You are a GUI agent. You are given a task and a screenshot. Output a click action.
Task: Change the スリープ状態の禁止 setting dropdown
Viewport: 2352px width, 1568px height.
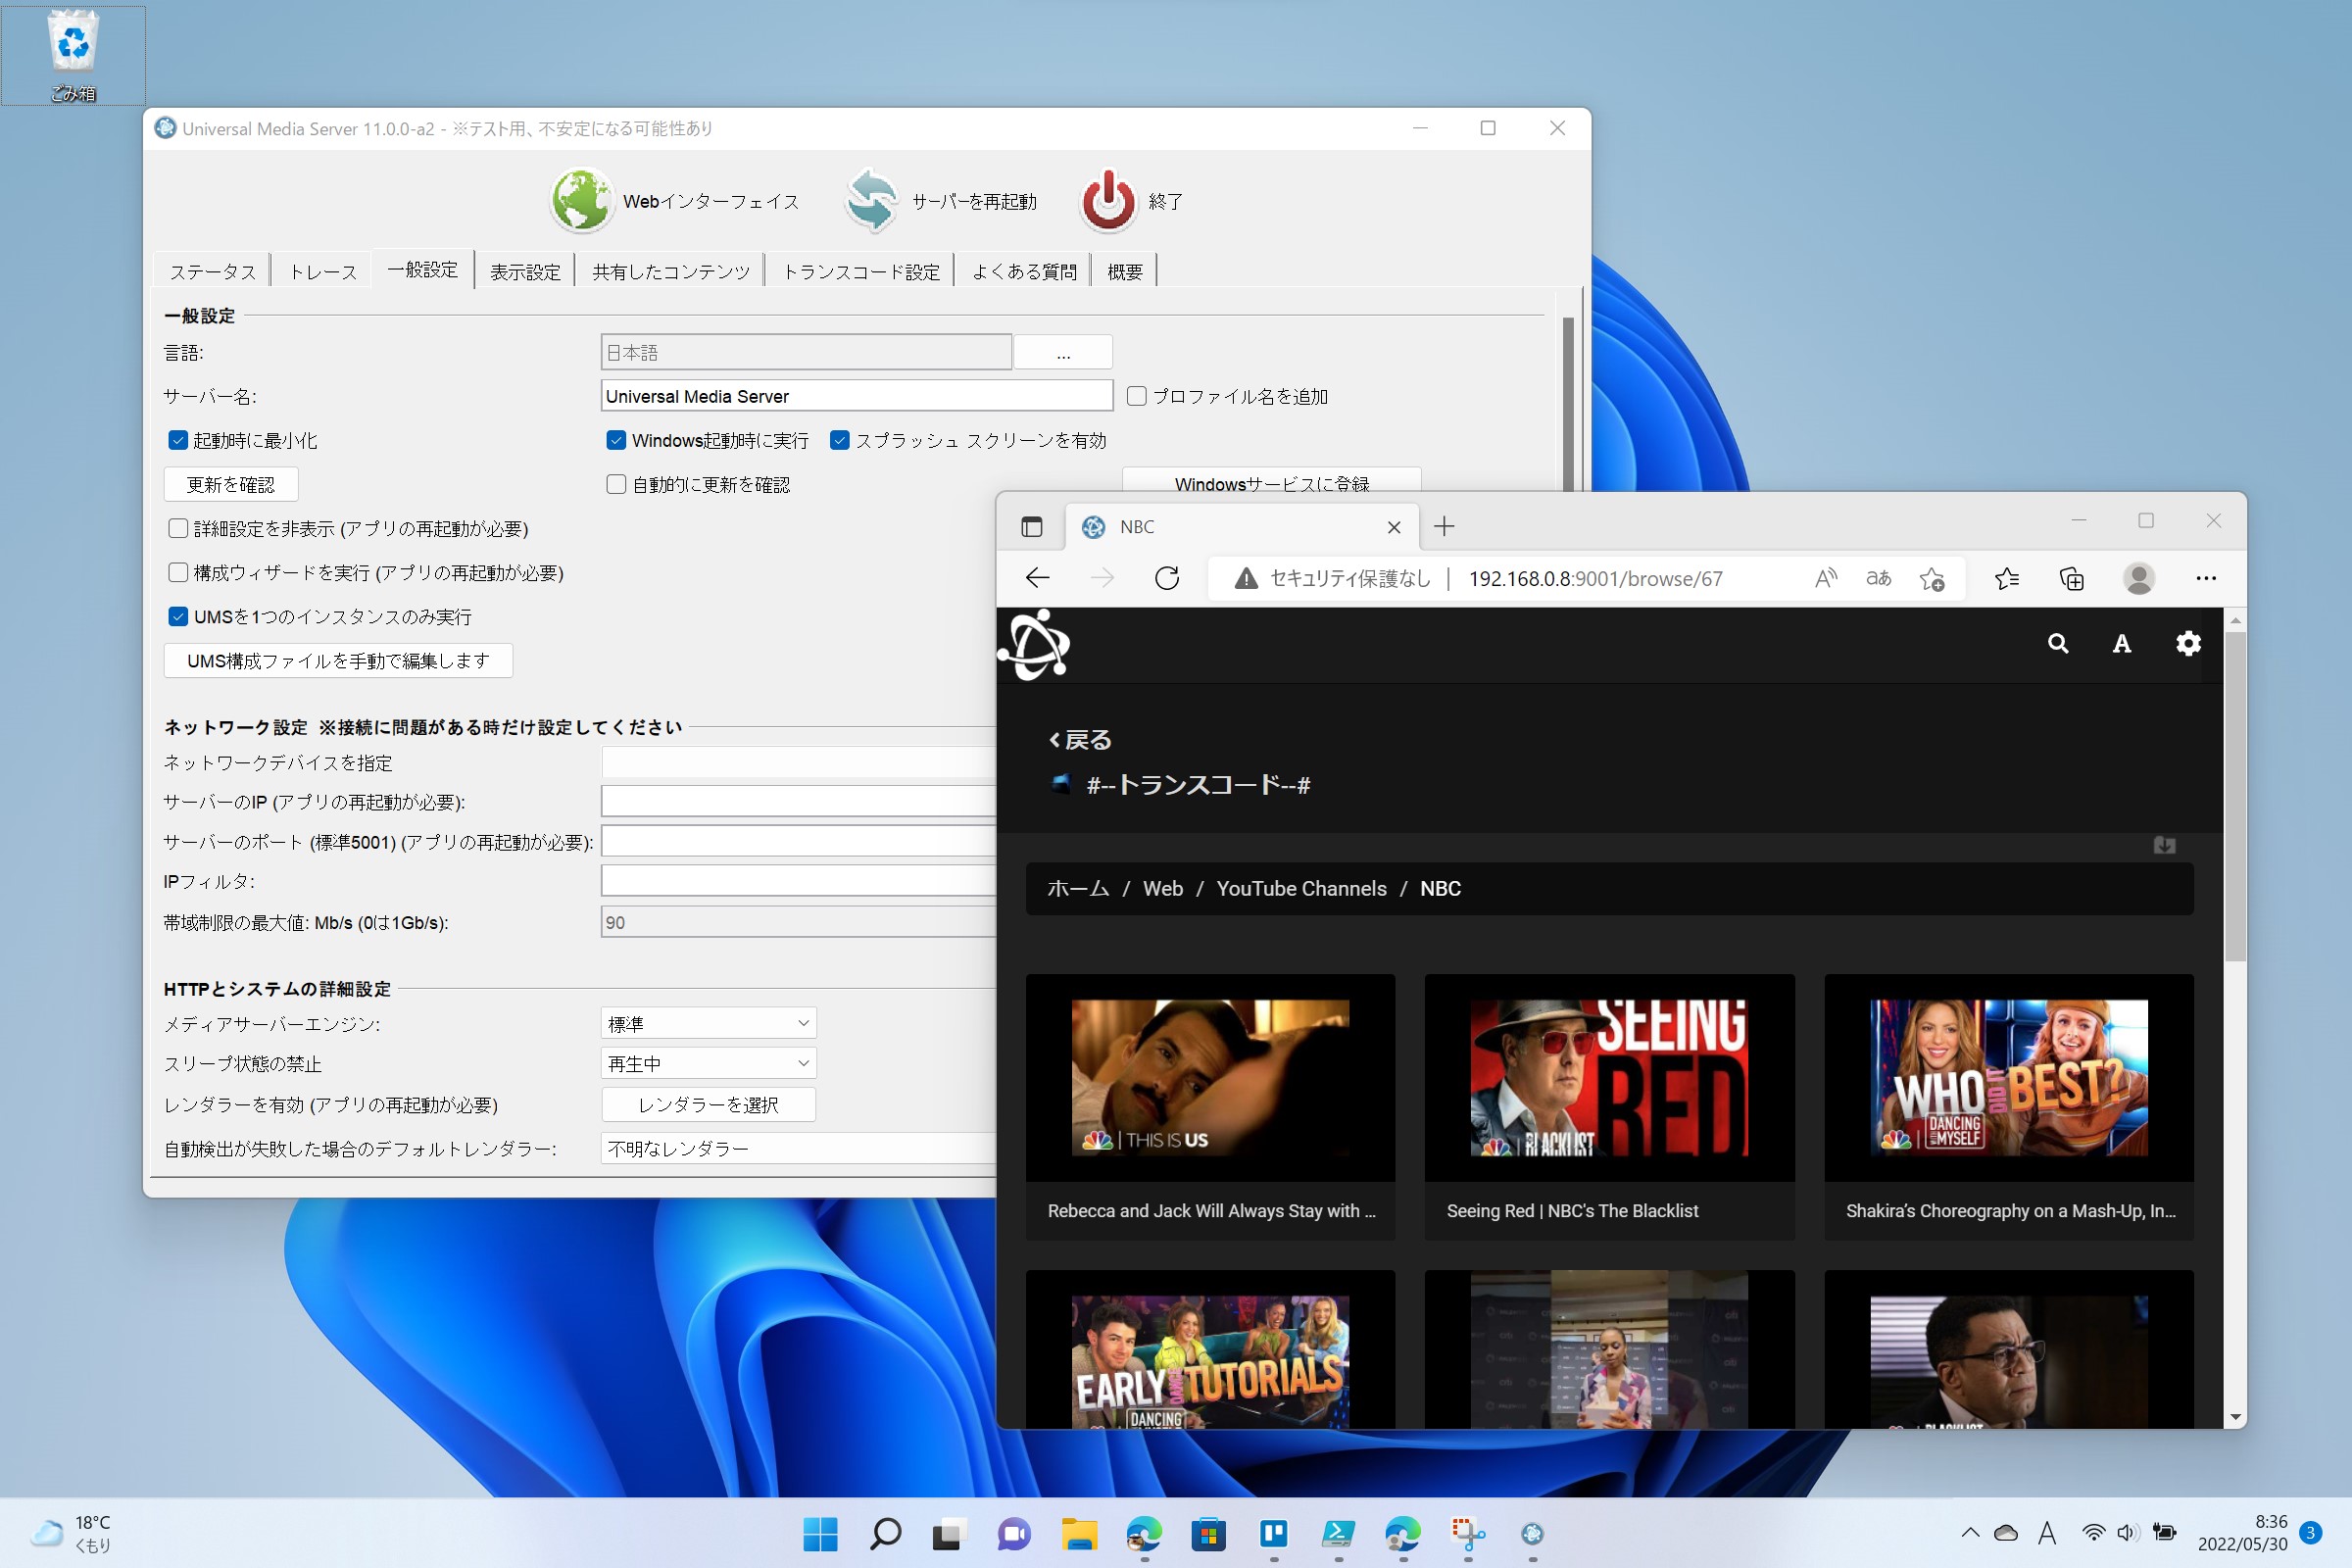coord(707,1063)
